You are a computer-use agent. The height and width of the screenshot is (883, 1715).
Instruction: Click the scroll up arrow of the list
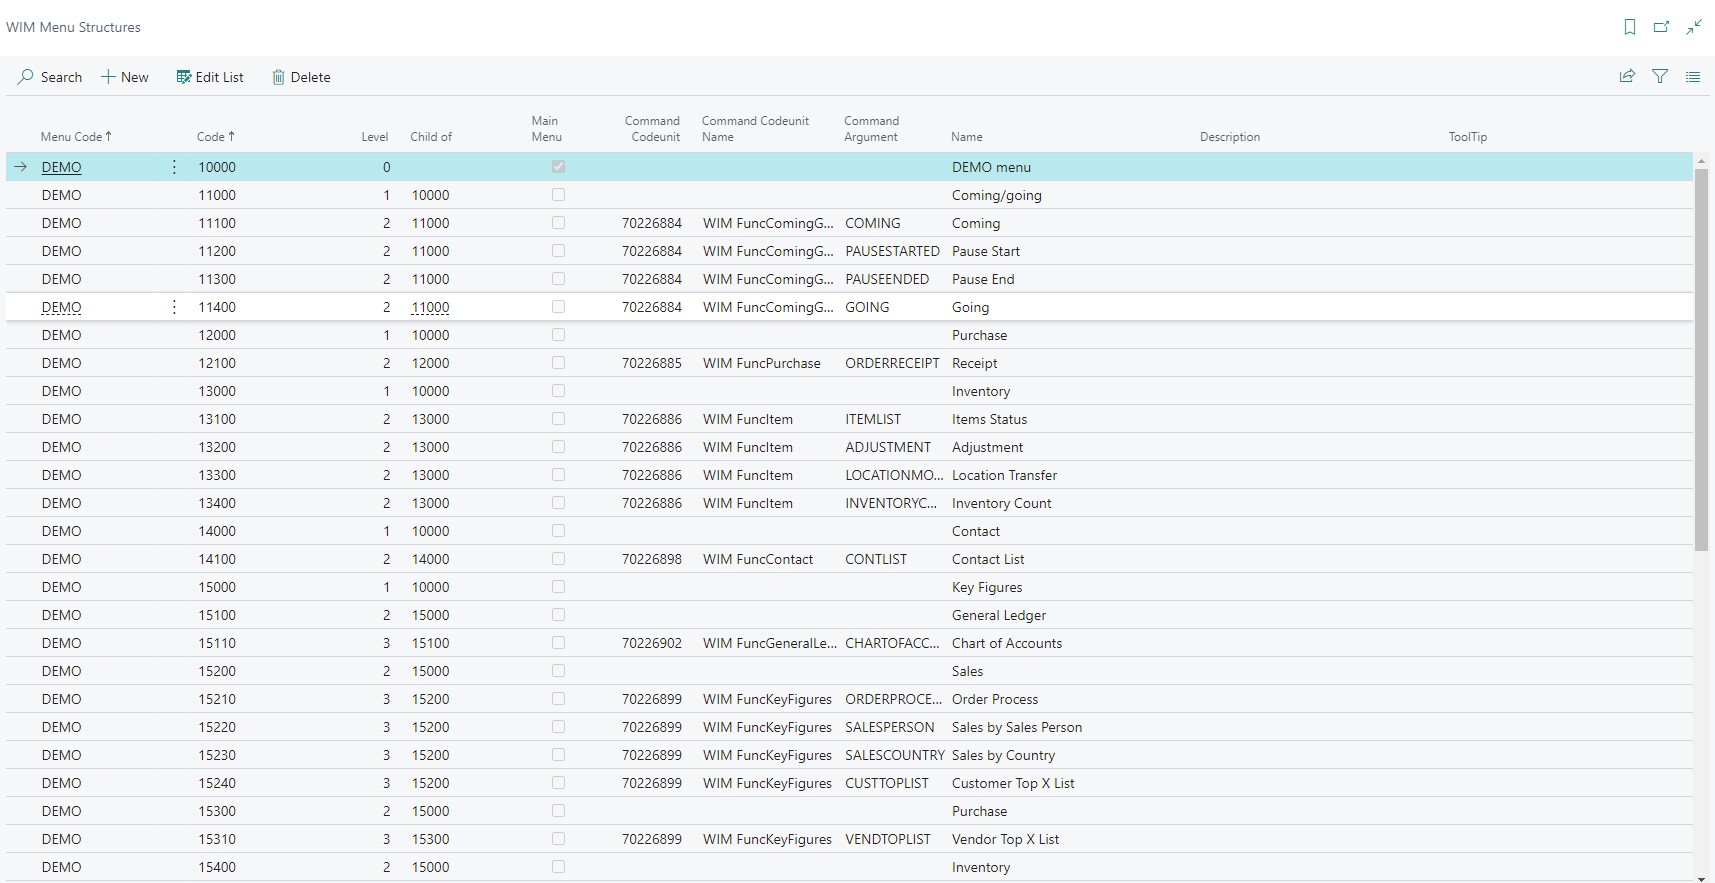1702,161
